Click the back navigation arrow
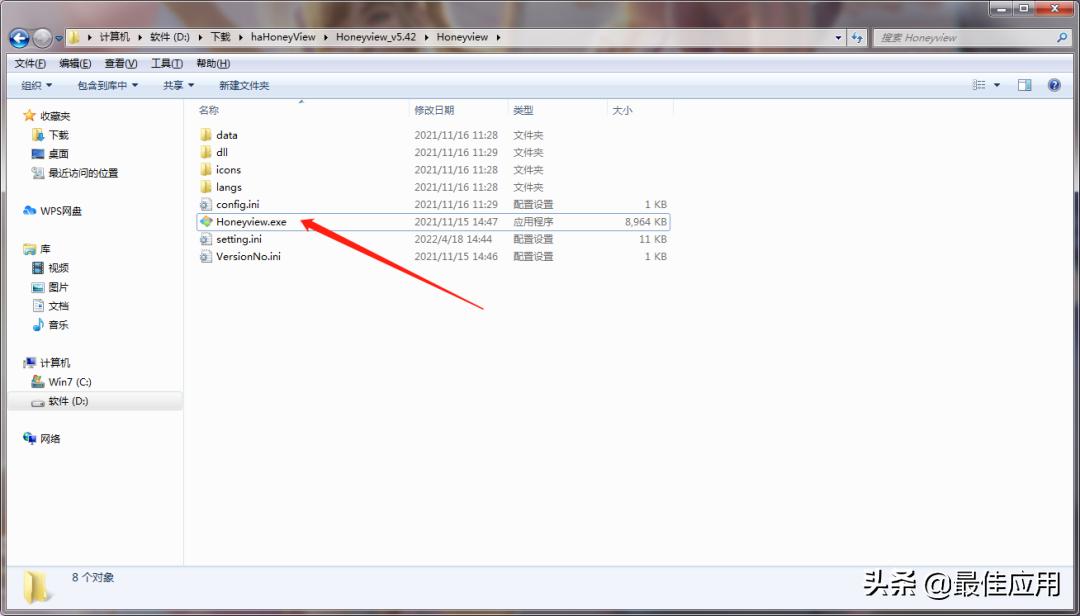The width and height of the screenshot is (1080, 616). (x=19, y=38)
